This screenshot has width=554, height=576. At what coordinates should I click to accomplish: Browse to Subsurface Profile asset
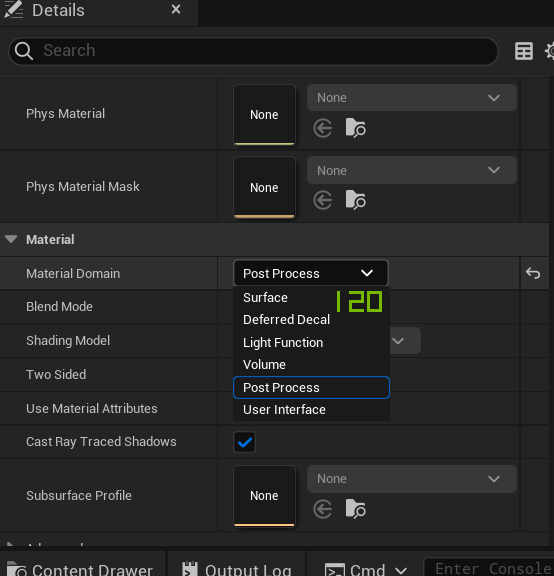[356, 510]
